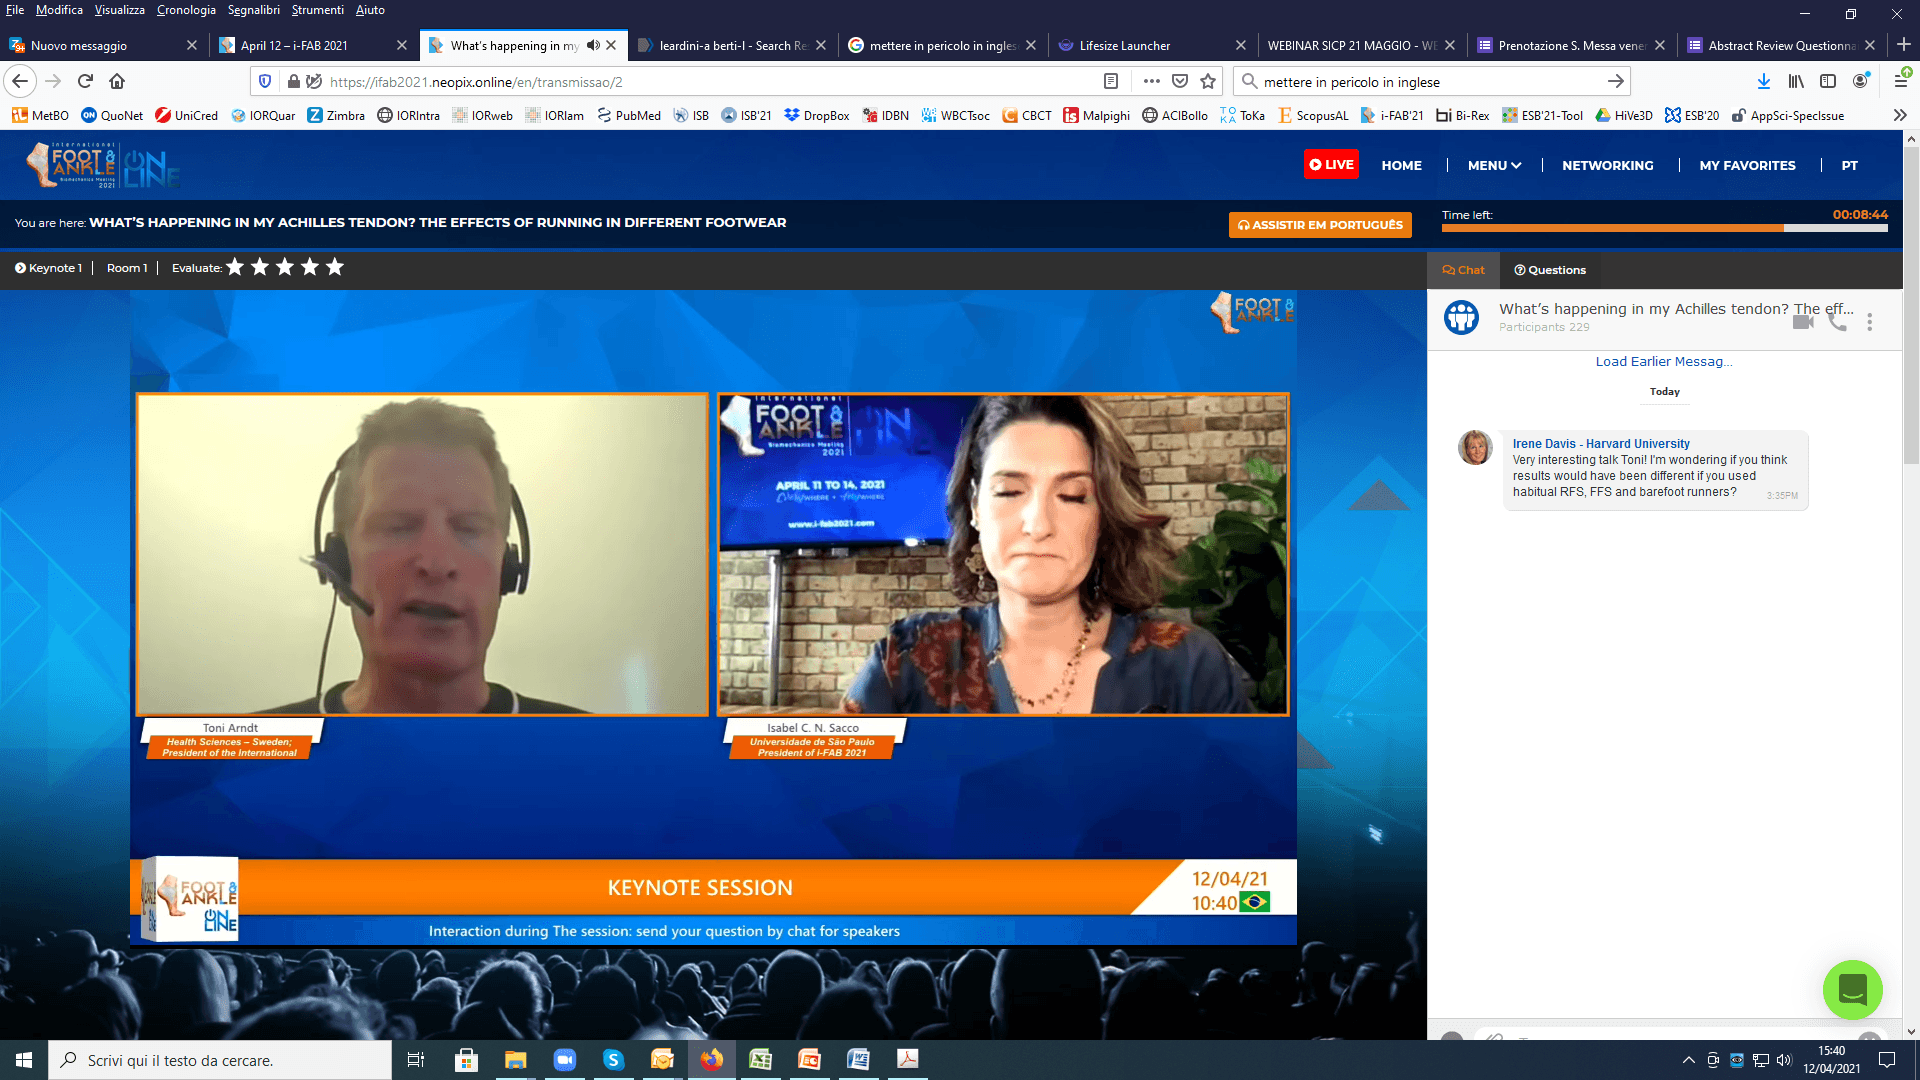1920x1080 pixels.
Task: Mute the audio playing tab speaker icon
Action: [593, 45]
